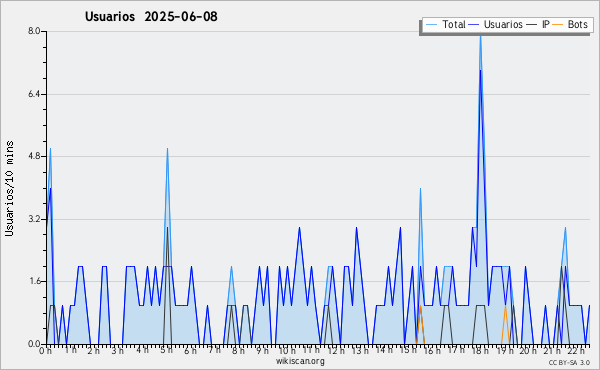Click the 'CC BY-SA 3.0' license text
This screenshot has height=370, width=600.
tap(569, 362)
